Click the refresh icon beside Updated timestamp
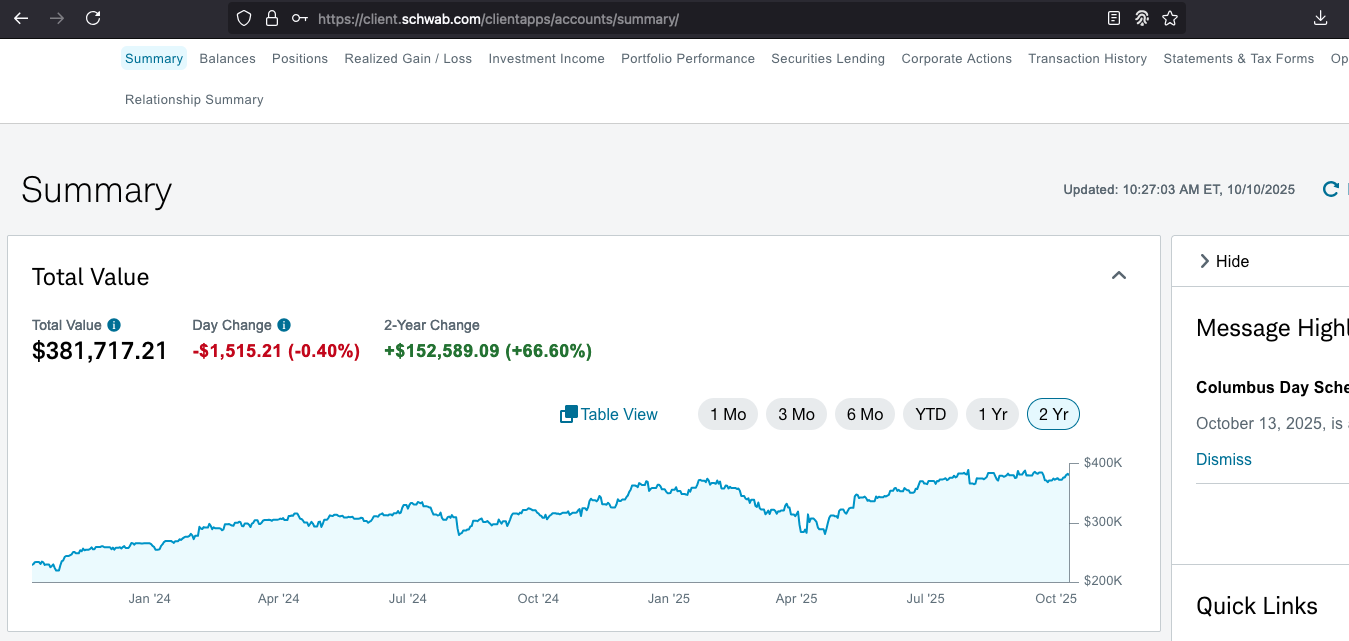The image size is (1349, 641). click(1331, 189)
